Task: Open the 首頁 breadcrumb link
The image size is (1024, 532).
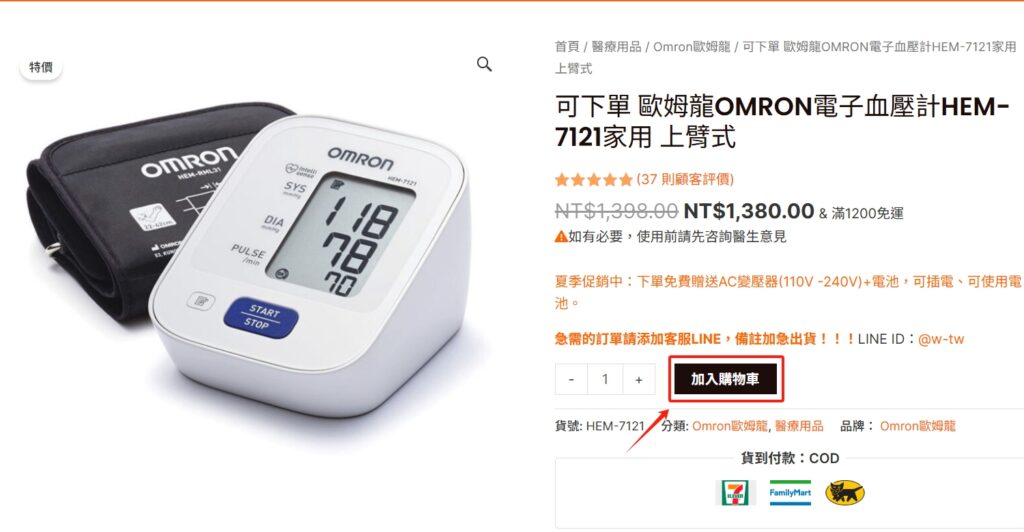Action: (x=567, y=46)
